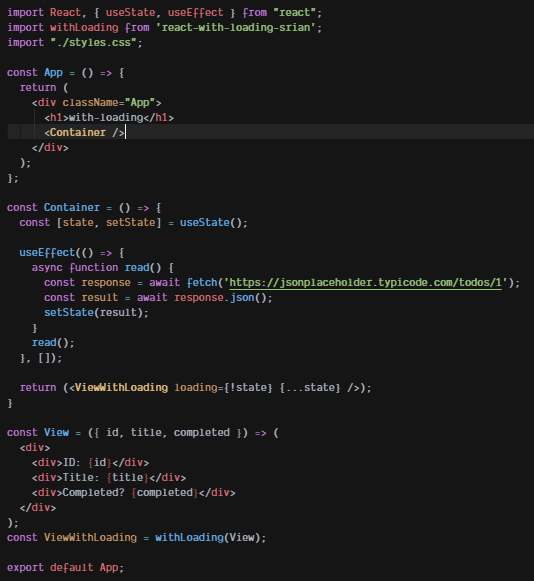Click 'const response' variable
534x581 pixels.
point(106,282)
